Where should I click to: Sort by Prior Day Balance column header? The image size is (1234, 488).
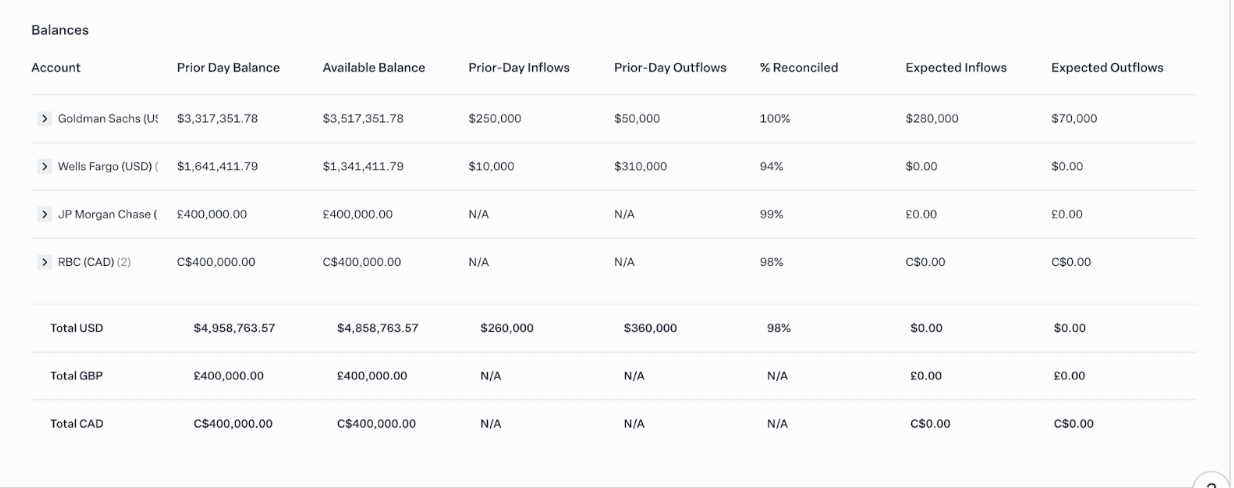[x=228, y=68]
